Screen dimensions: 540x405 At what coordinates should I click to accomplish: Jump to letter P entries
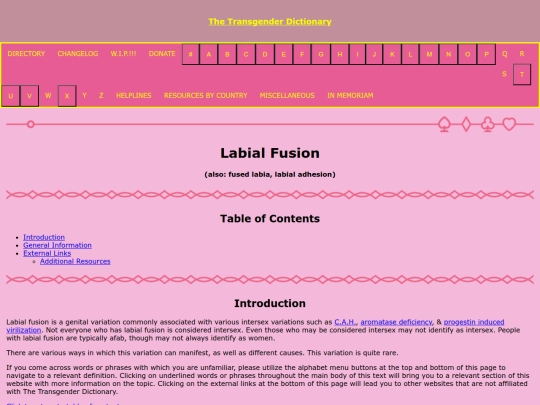coord(486,54)
